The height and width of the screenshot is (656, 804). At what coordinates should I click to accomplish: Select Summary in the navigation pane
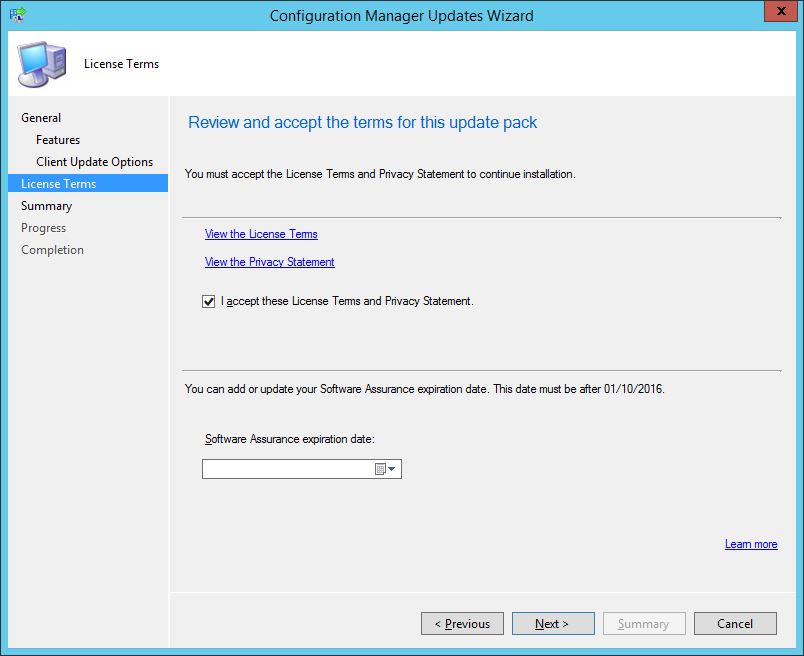coord(47,205)
